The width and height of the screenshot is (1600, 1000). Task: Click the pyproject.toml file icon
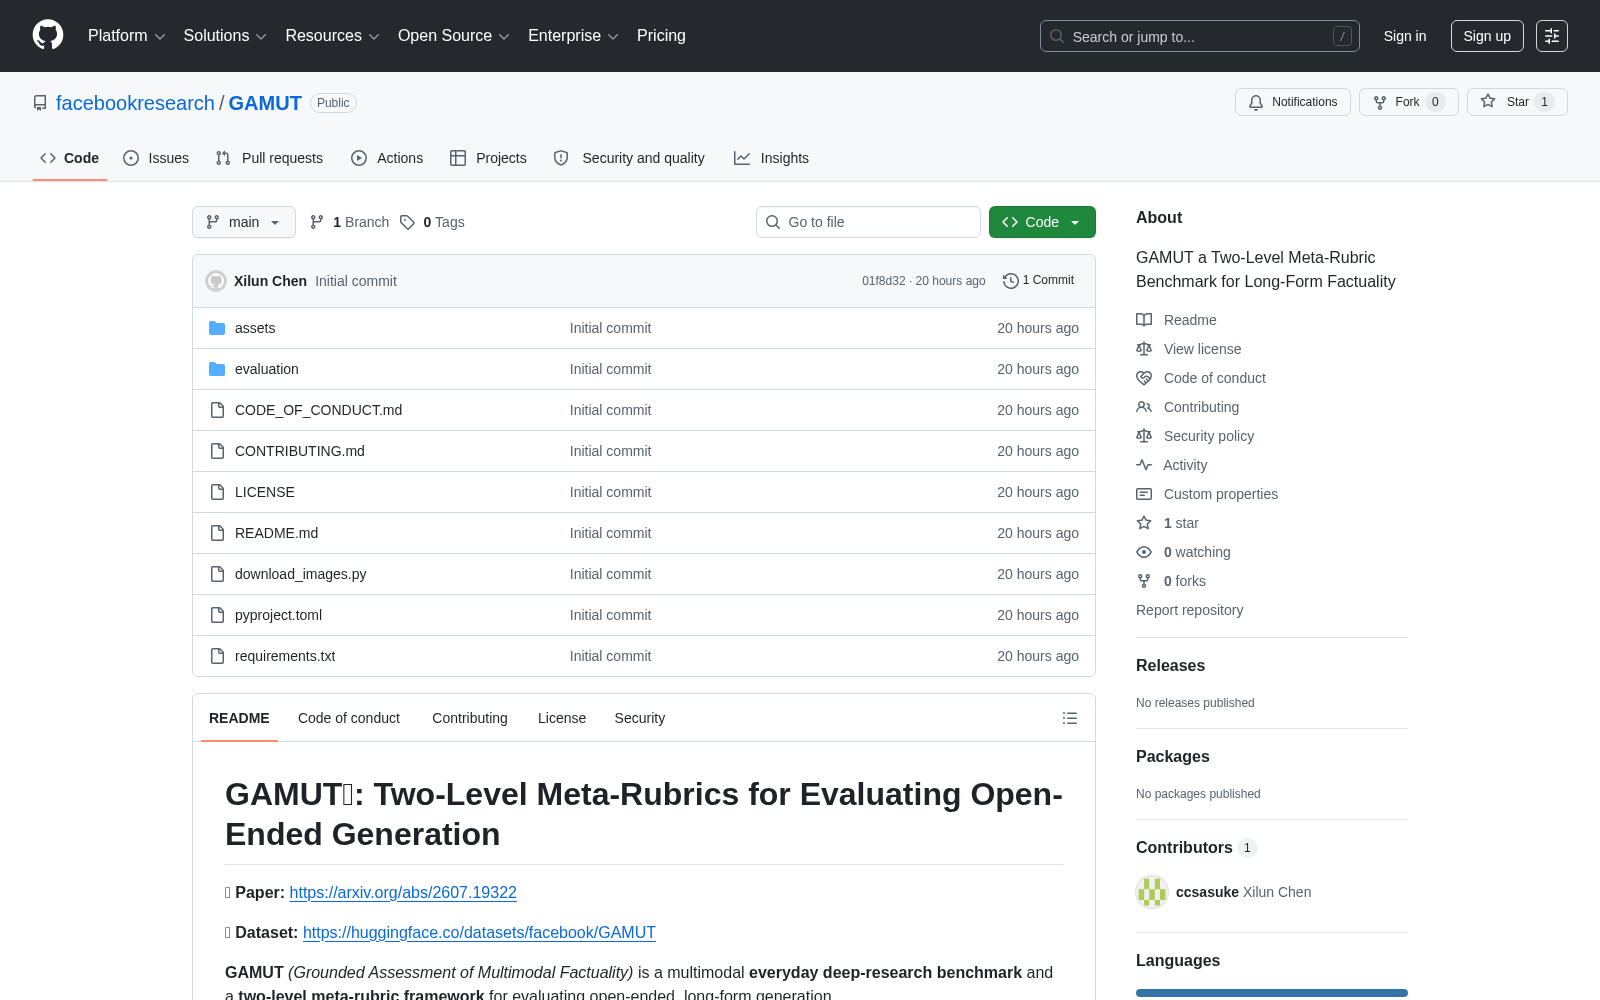point(217,615)
